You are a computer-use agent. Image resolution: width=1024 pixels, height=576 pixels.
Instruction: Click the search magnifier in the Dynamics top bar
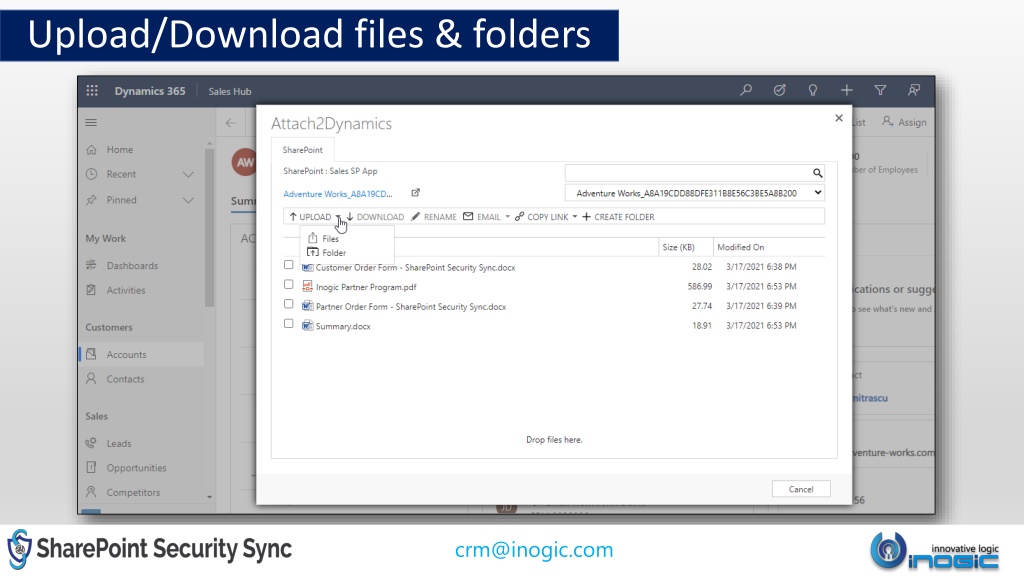pyautogui.click(x=746, y=90)
